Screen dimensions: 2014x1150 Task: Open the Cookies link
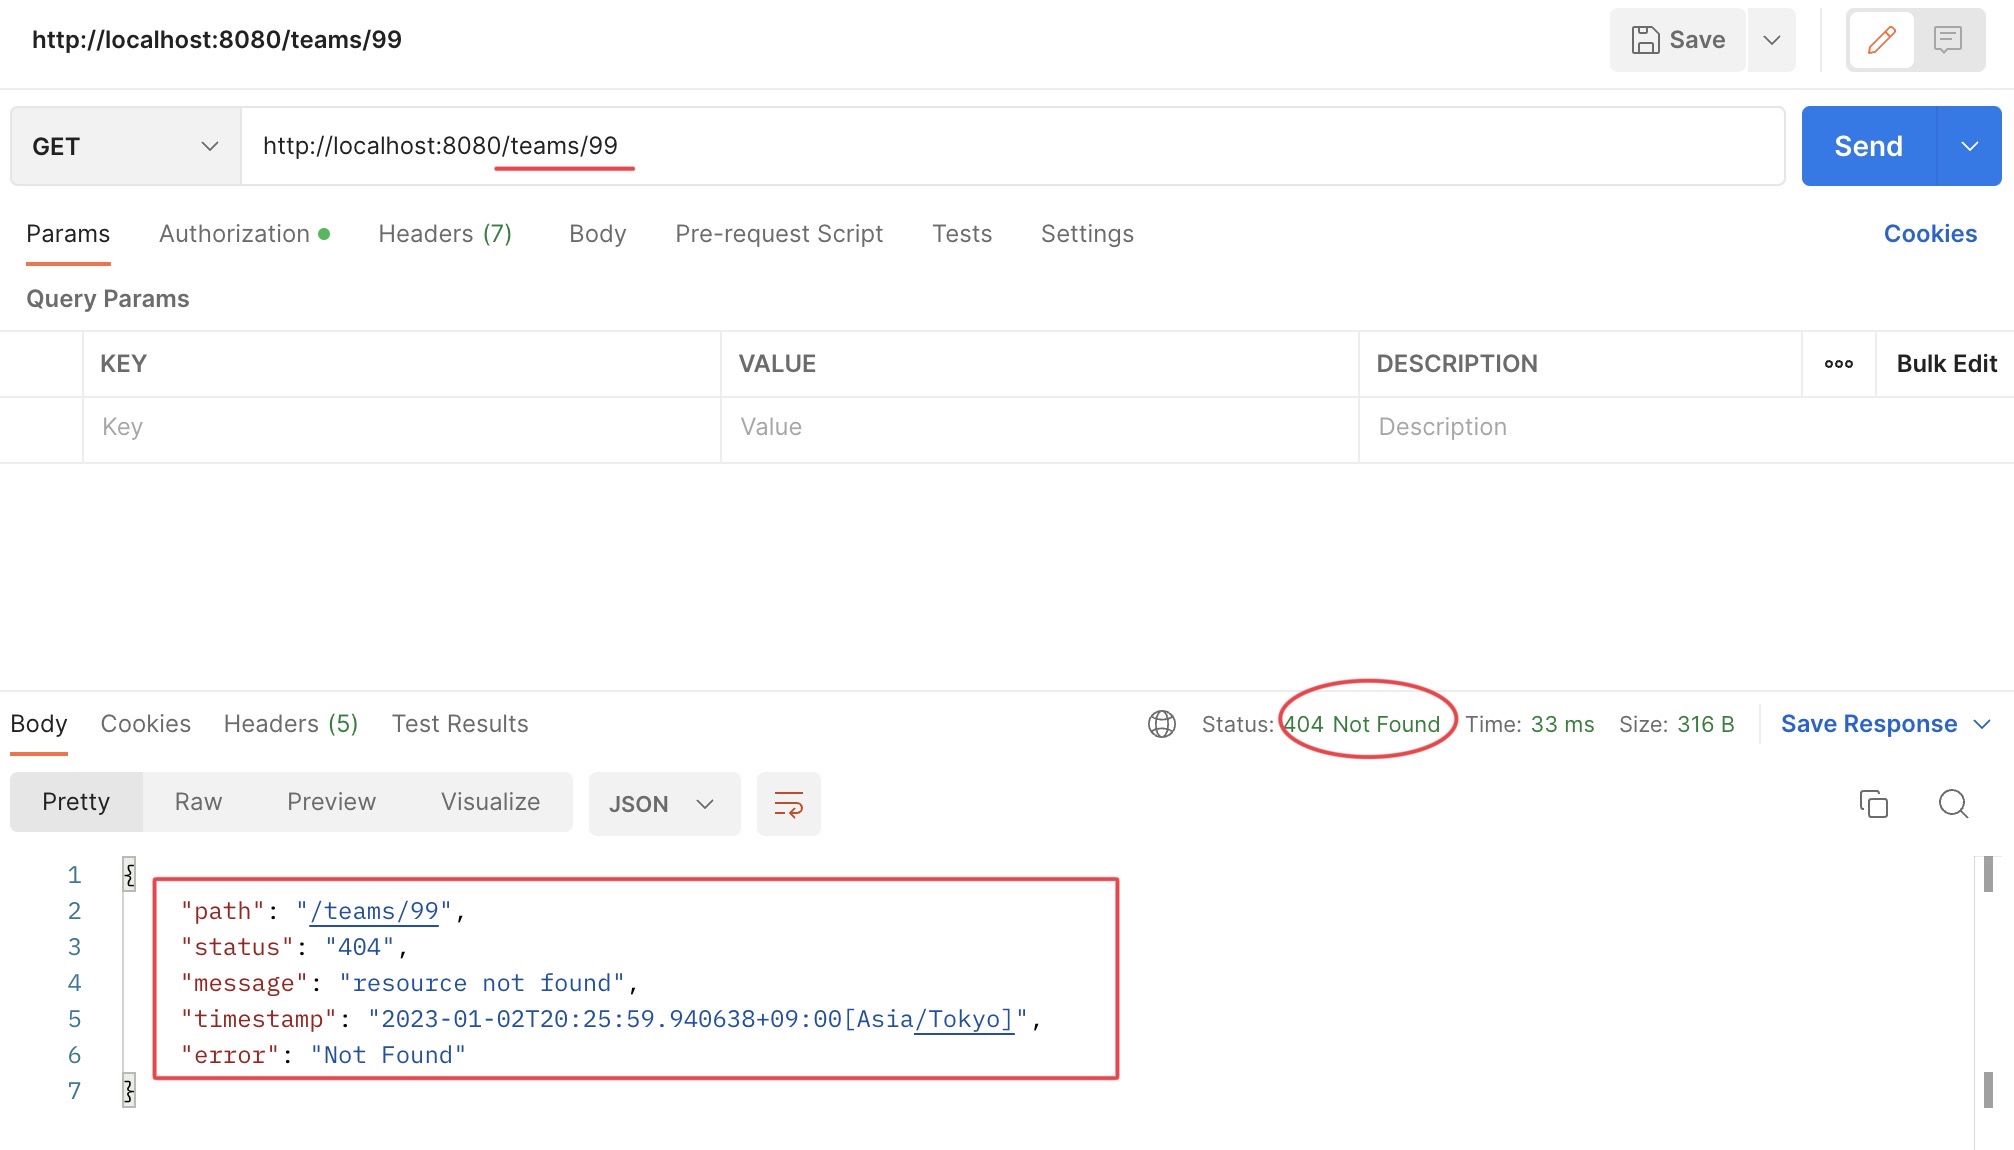click(x=1929, y=234)
